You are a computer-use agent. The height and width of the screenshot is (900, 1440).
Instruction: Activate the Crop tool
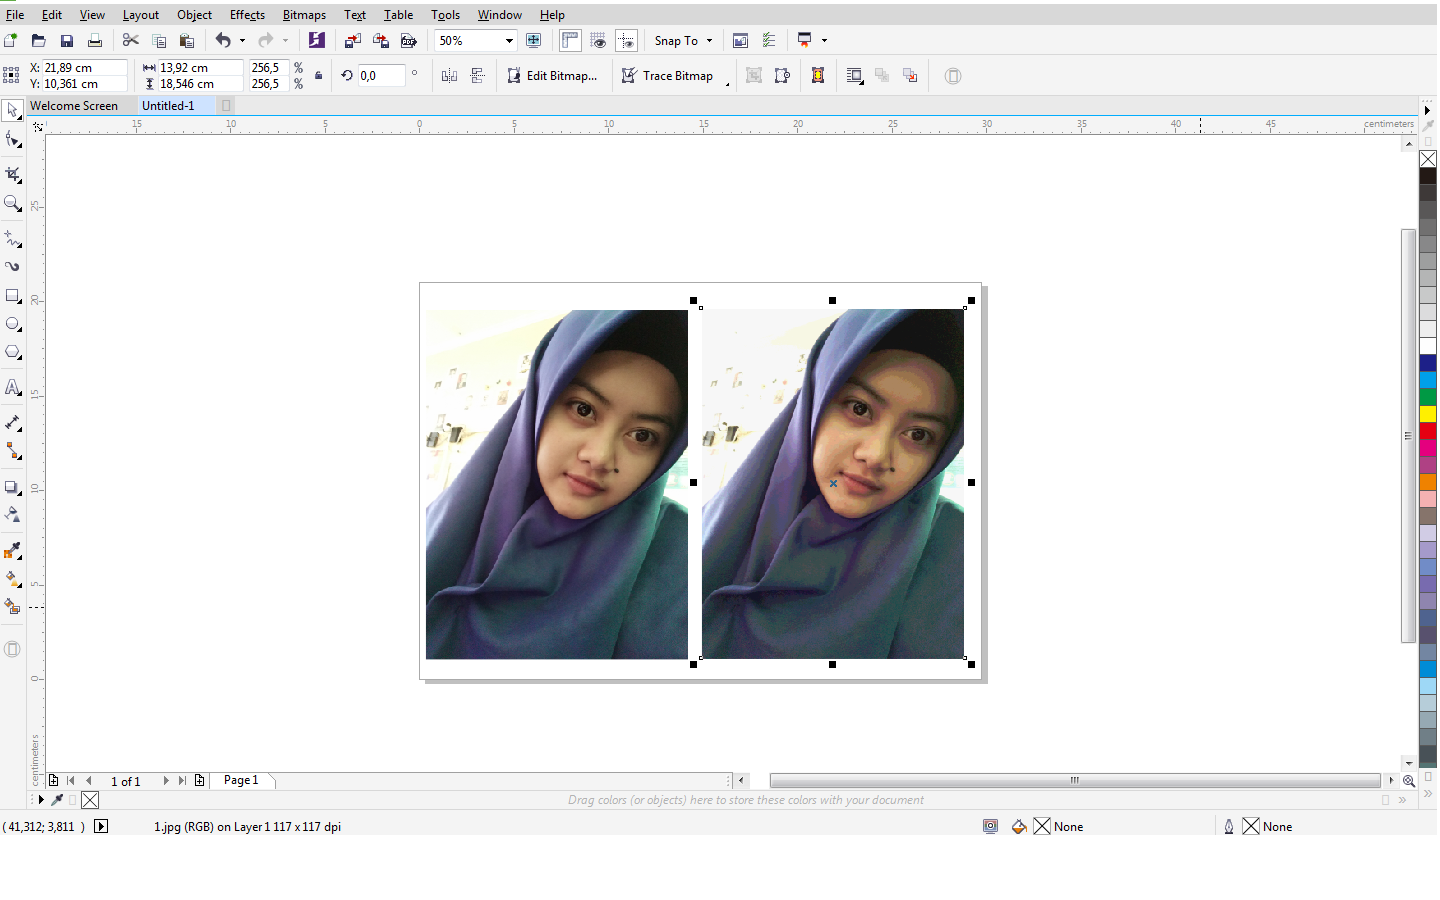pyautogui.click(x=13, y=174)
